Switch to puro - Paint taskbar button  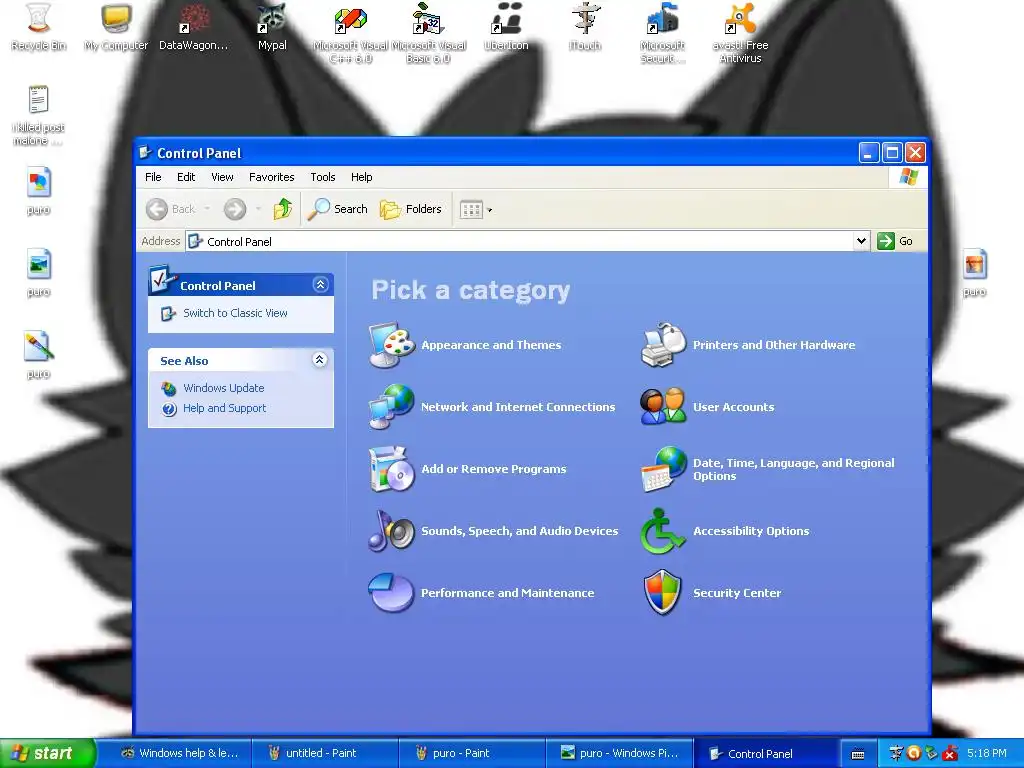click(471, 753)
